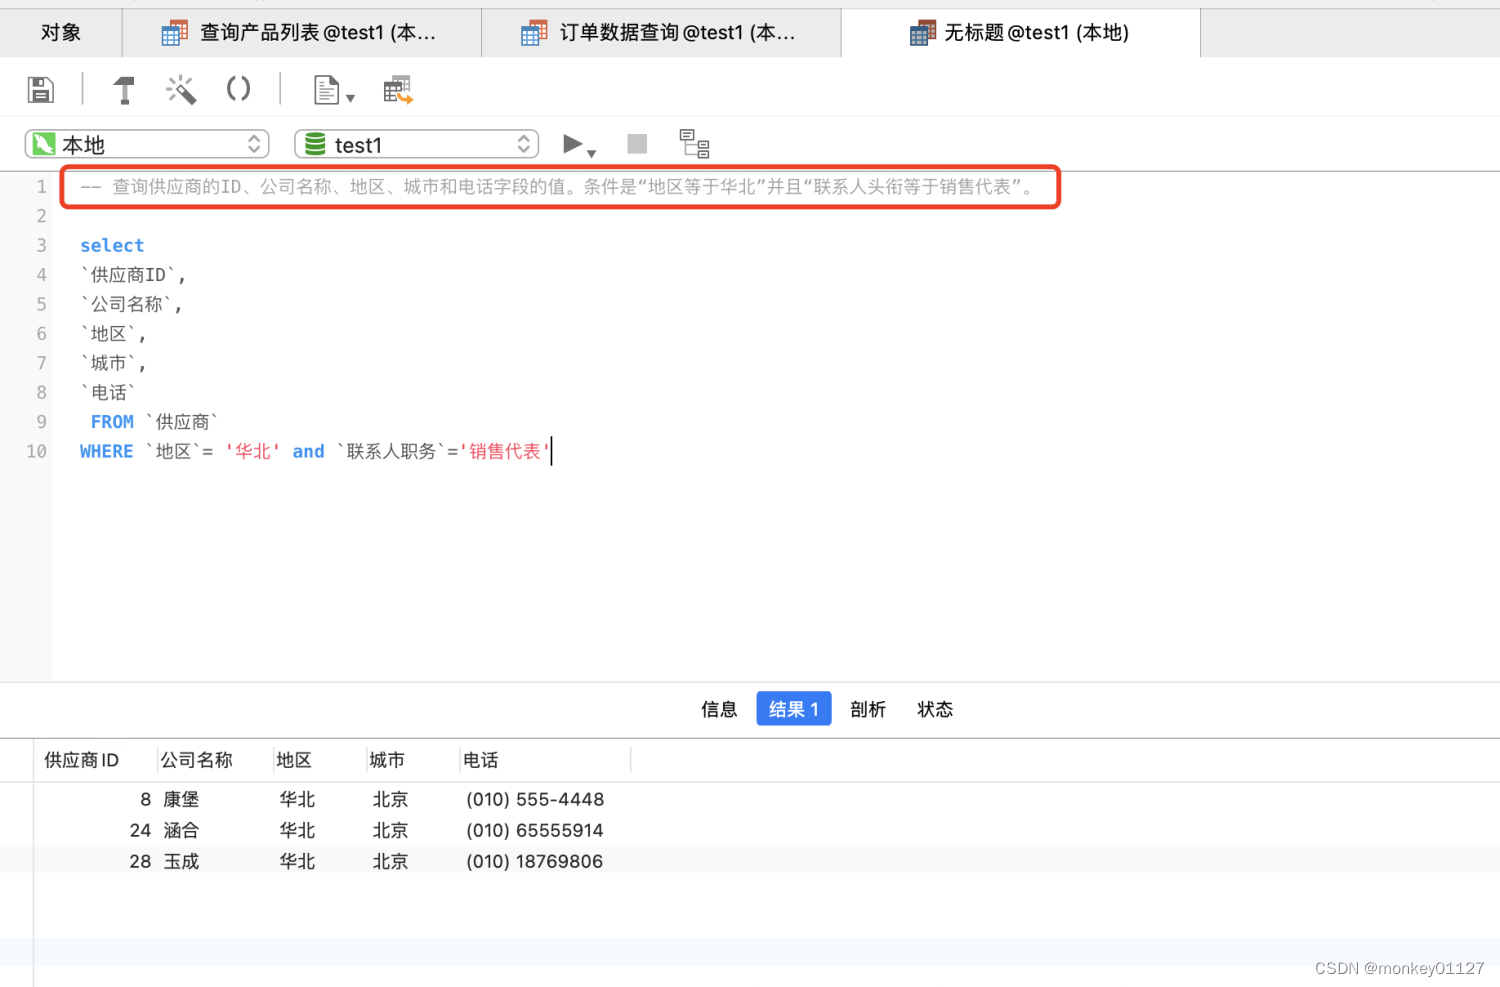The image size is (1500, 987).
Task: Click the and keyword on line 10
Action: point(308,451)
